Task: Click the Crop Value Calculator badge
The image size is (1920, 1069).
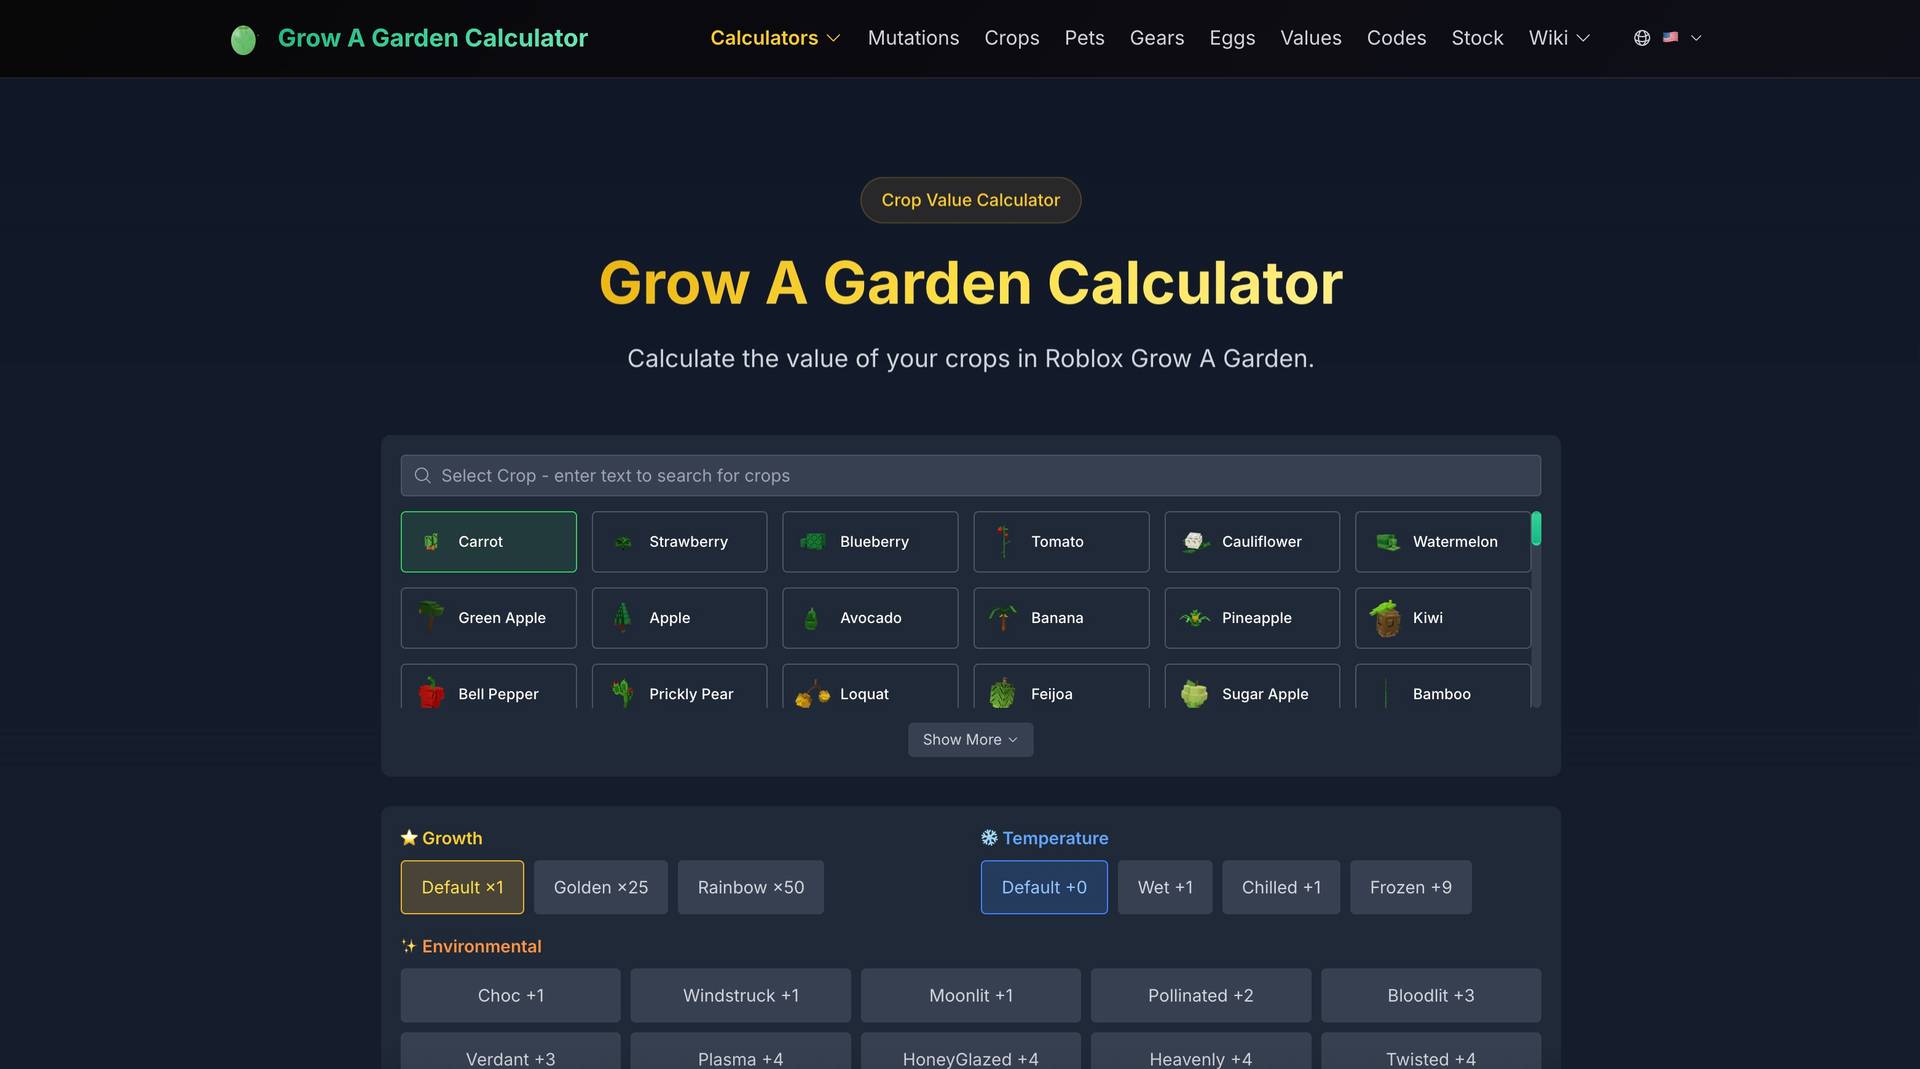Action: coord(969,200)
